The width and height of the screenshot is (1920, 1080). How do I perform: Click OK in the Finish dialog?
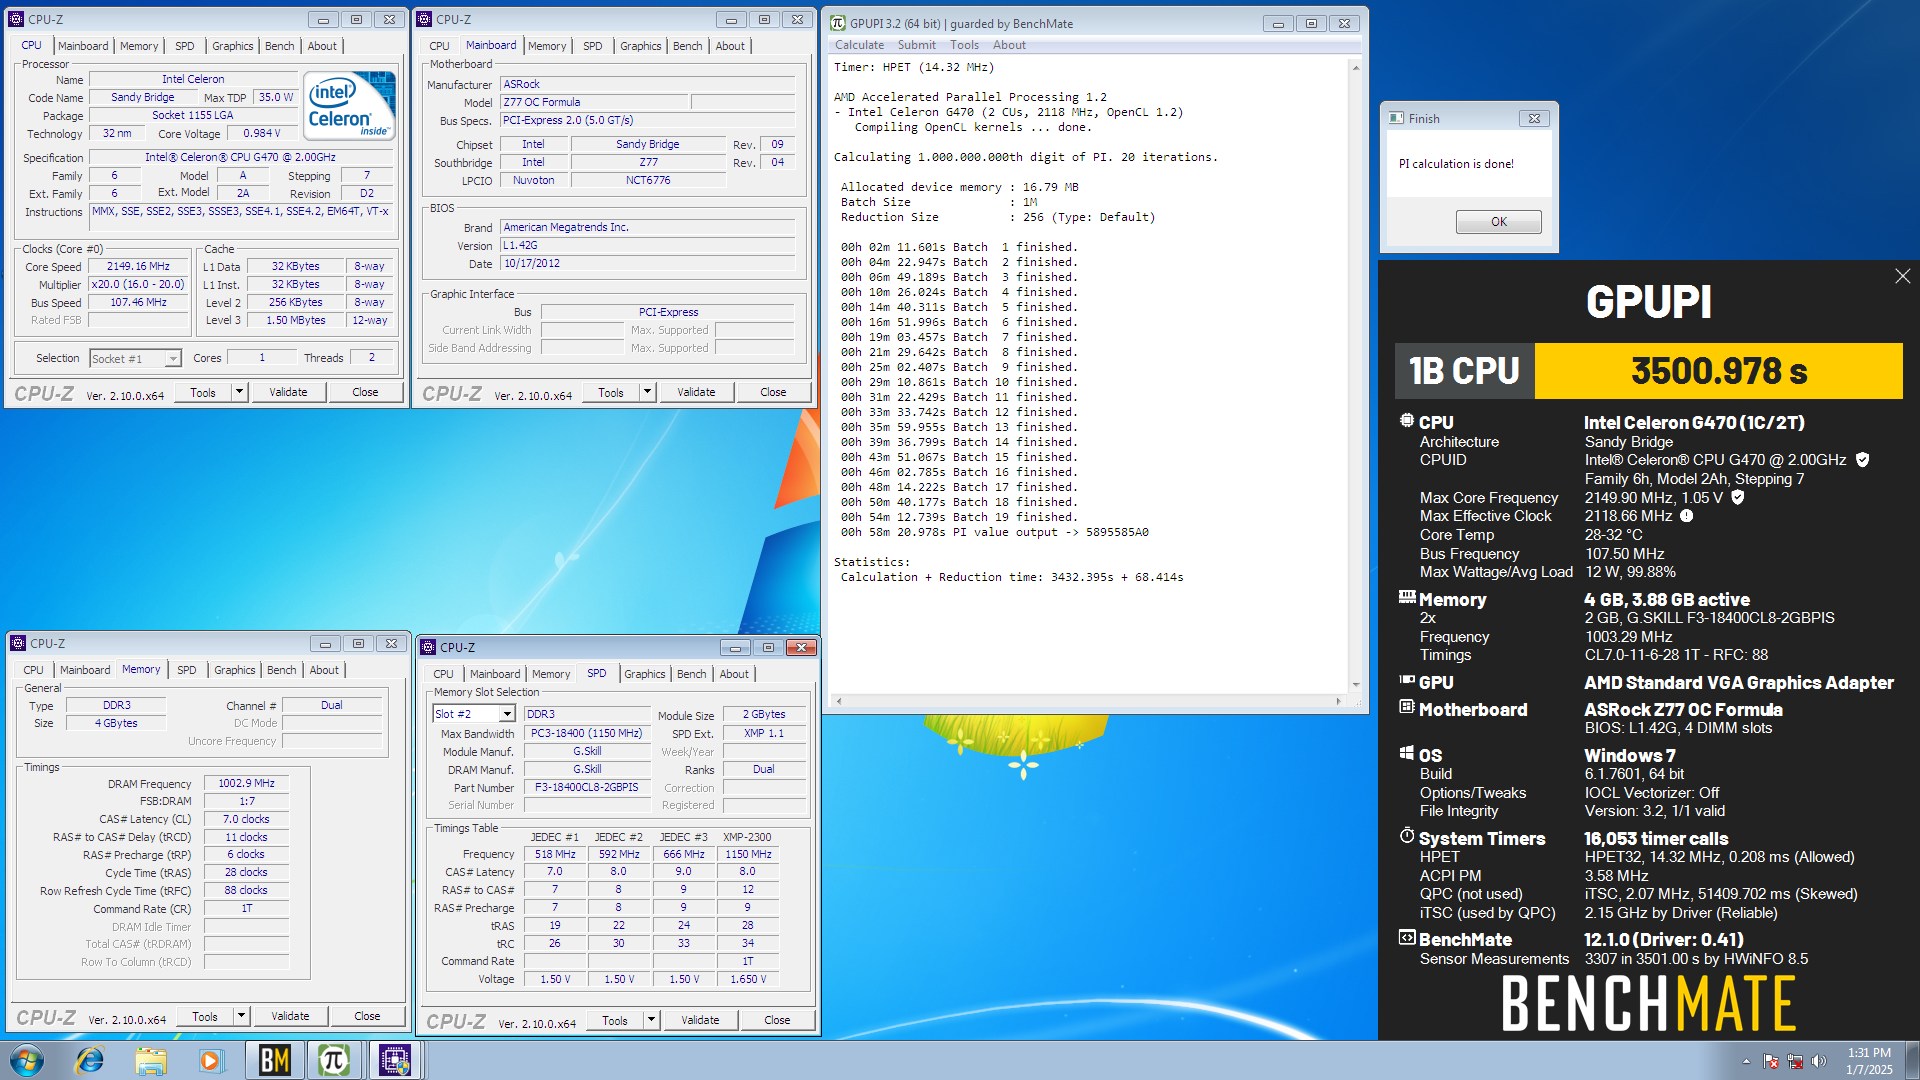[x=1498, y=222]
